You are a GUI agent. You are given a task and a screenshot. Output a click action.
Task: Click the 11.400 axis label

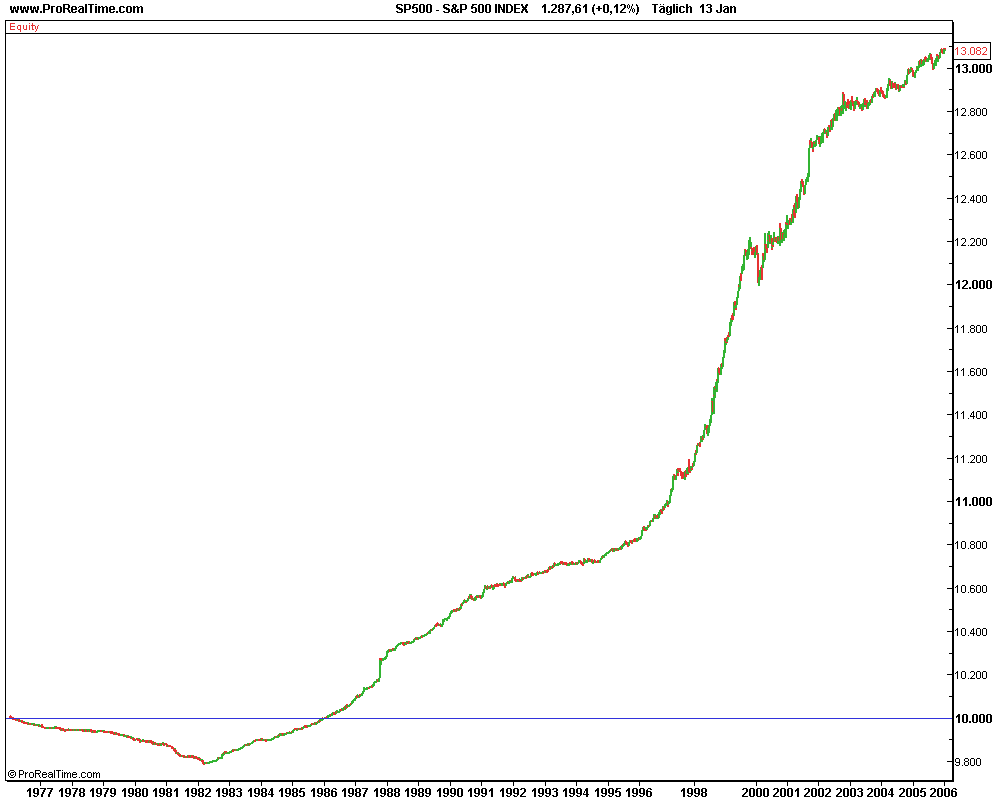(970, 415)
